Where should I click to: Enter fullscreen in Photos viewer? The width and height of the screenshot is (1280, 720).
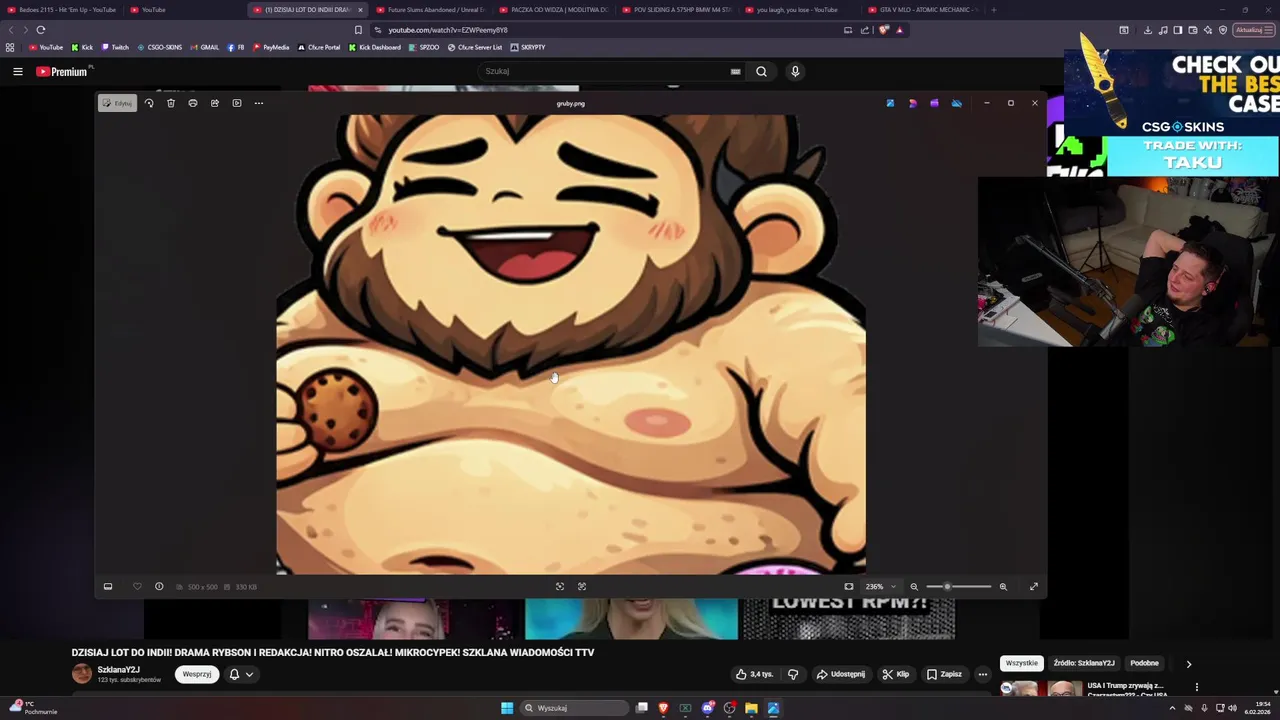click(x=1034, y=587)
